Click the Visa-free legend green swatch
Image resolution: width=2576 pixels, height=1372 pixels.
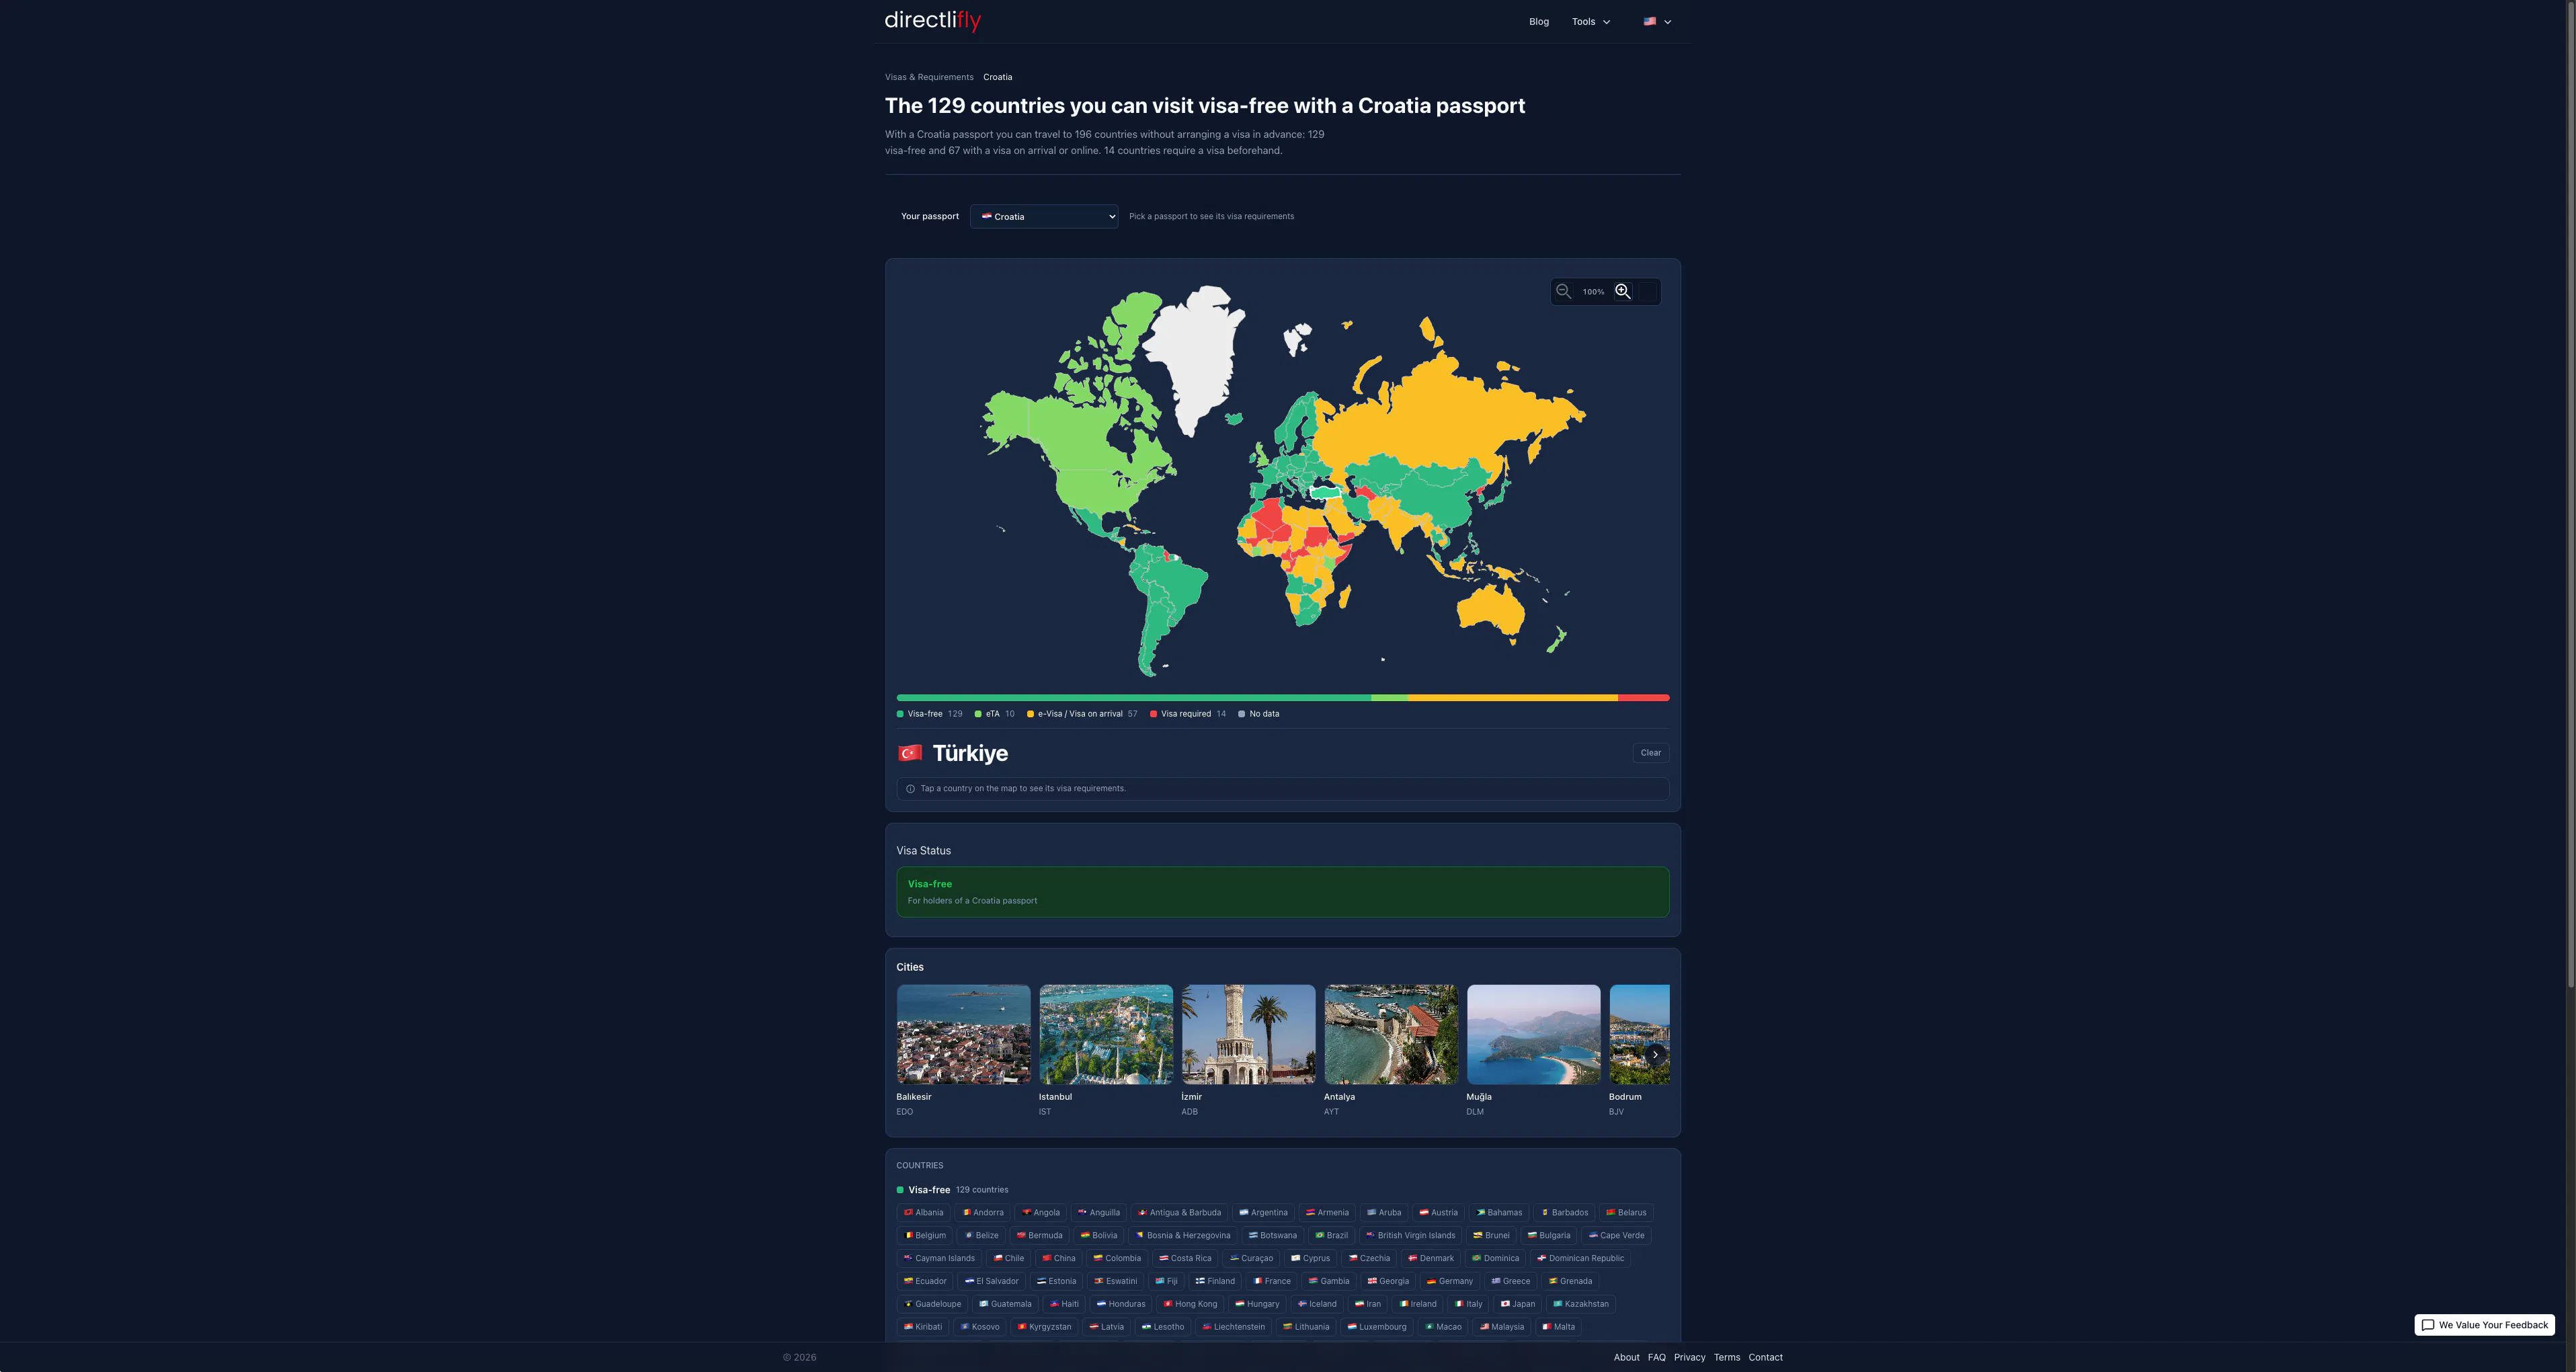(900, 714)
